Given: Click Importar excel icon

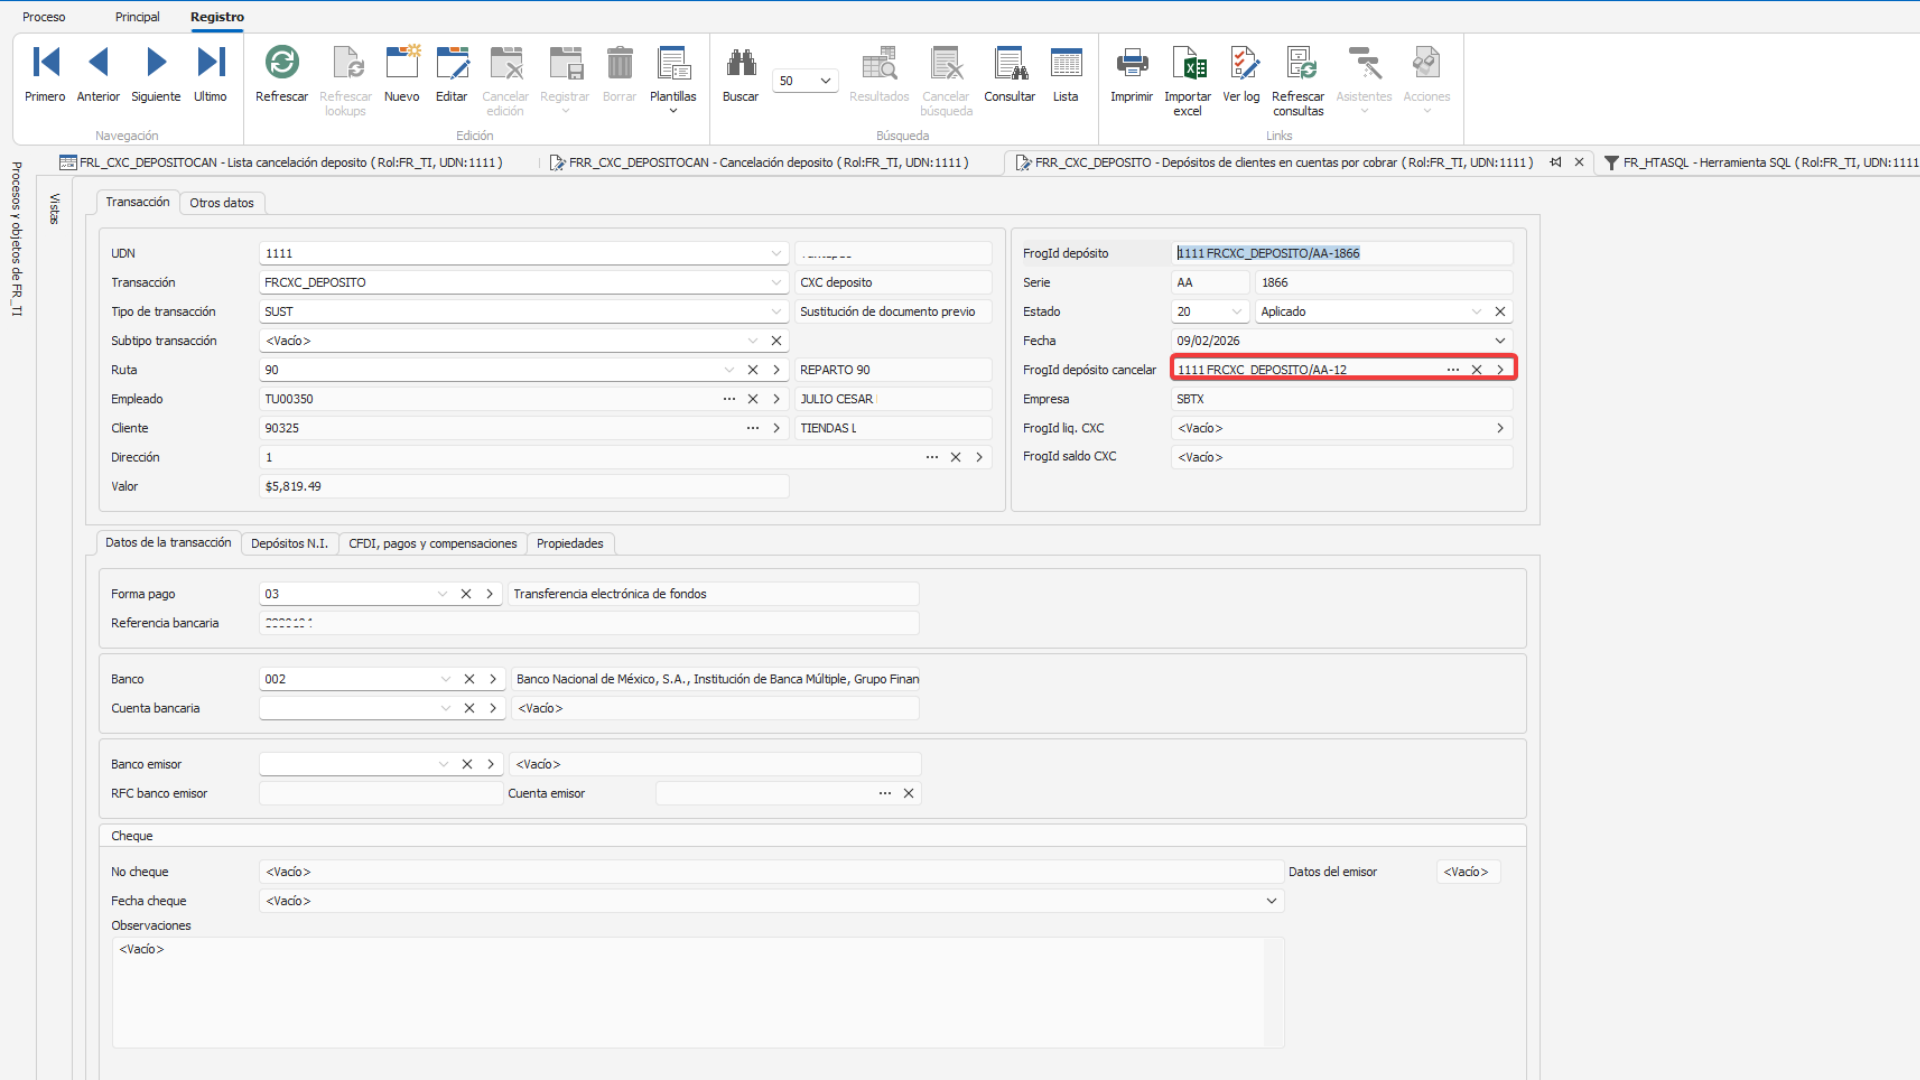Looking at the screenshot, I should (x=1187, y=63).
